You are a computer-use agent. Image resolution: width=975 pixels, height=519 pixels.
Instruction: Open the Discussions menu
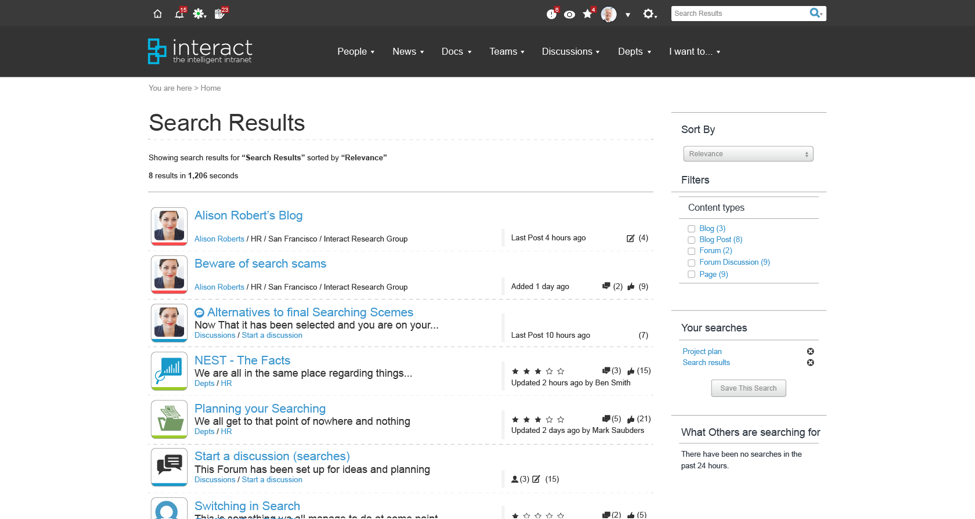click(571, 52)
